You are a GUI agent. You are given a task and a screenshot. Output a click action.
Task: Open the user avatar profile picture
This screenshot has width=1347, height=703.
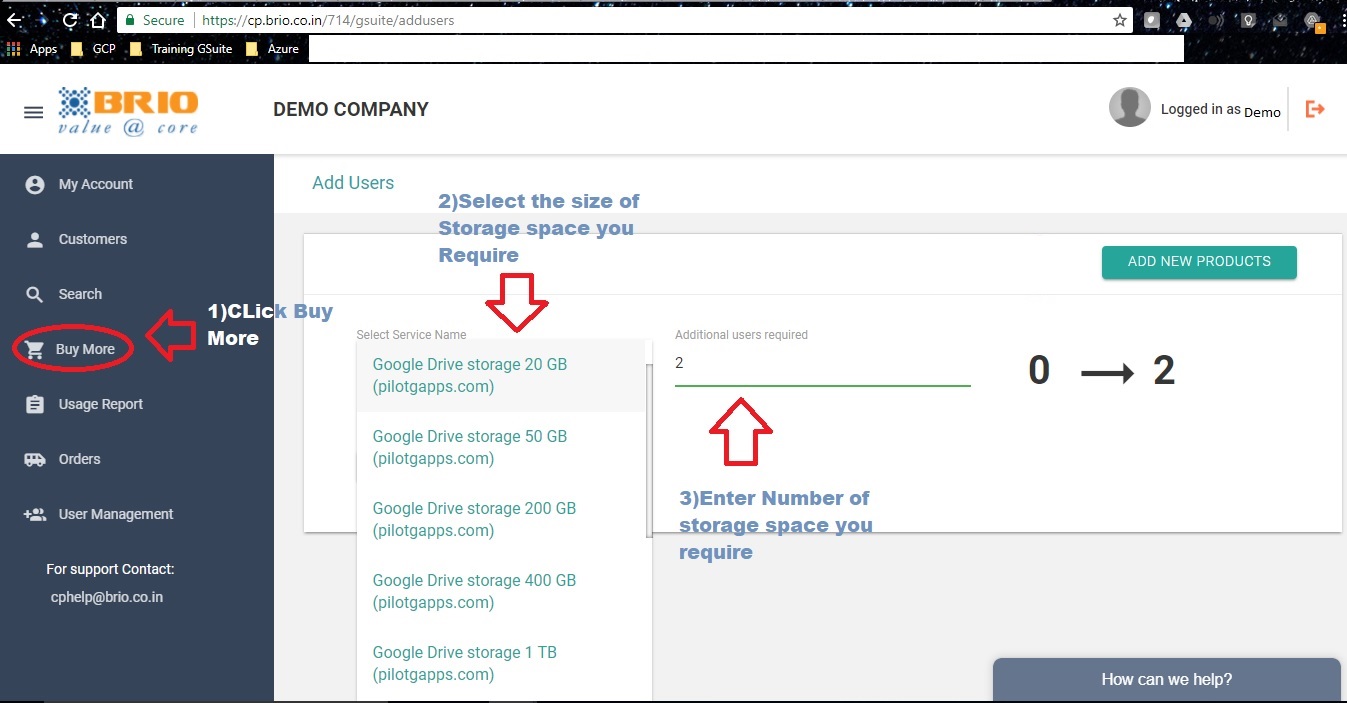[x=1130, y=107]
